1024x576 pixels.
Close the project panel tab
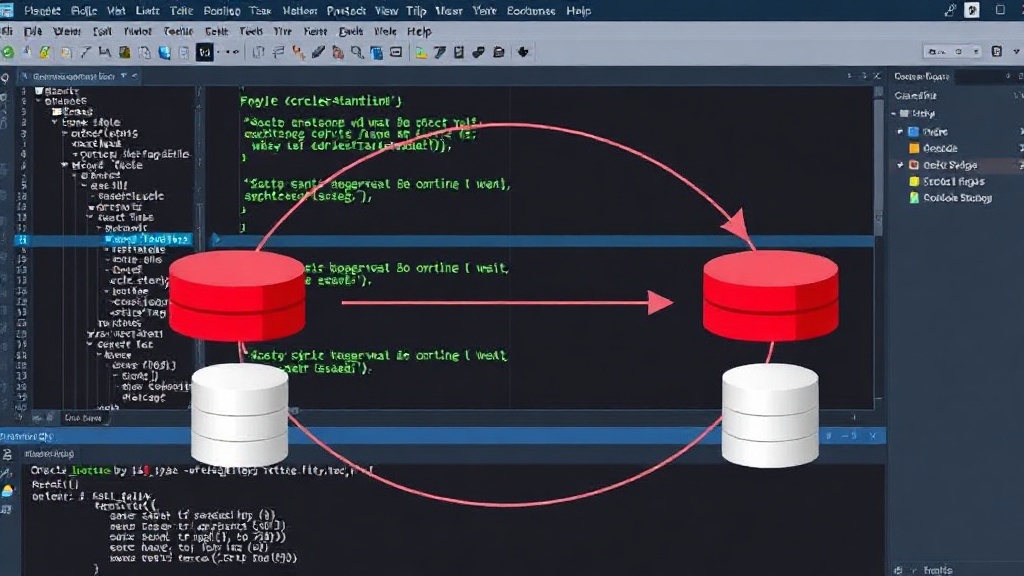tap(135, 76)
